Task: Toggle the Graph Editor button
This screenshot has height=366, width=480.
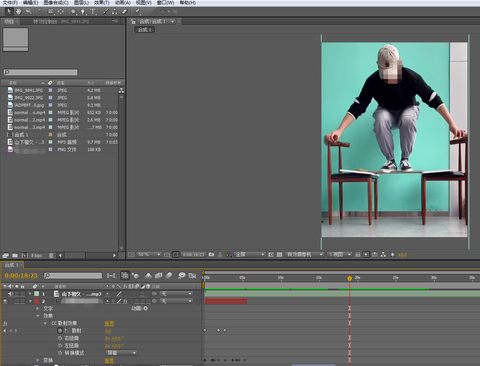Action: [192, 276]
